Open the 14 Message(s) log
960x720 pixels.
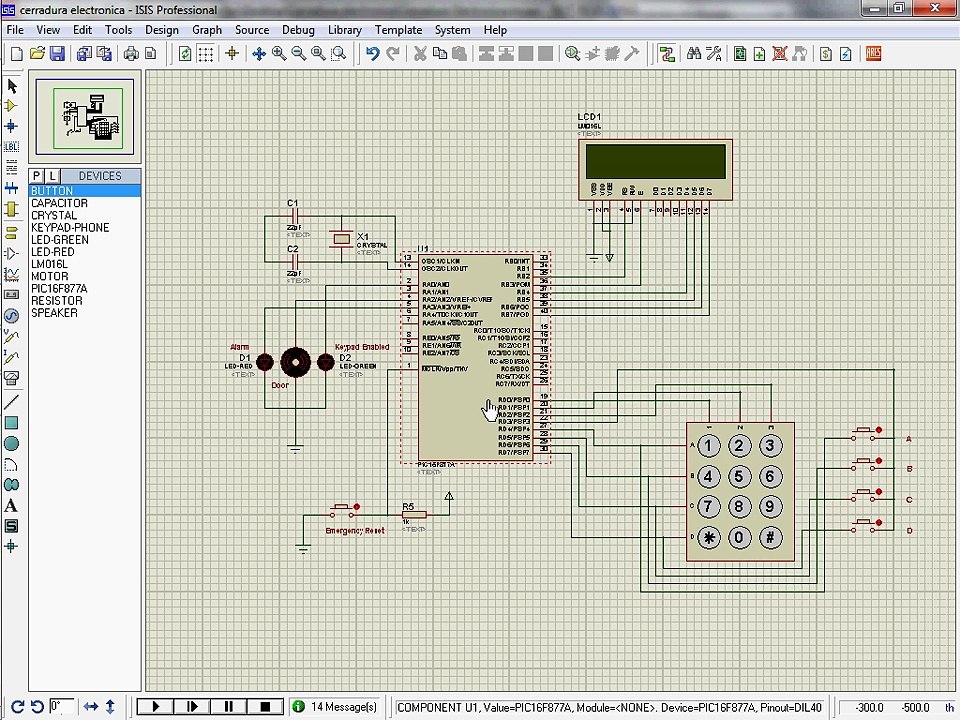point(336,707)
